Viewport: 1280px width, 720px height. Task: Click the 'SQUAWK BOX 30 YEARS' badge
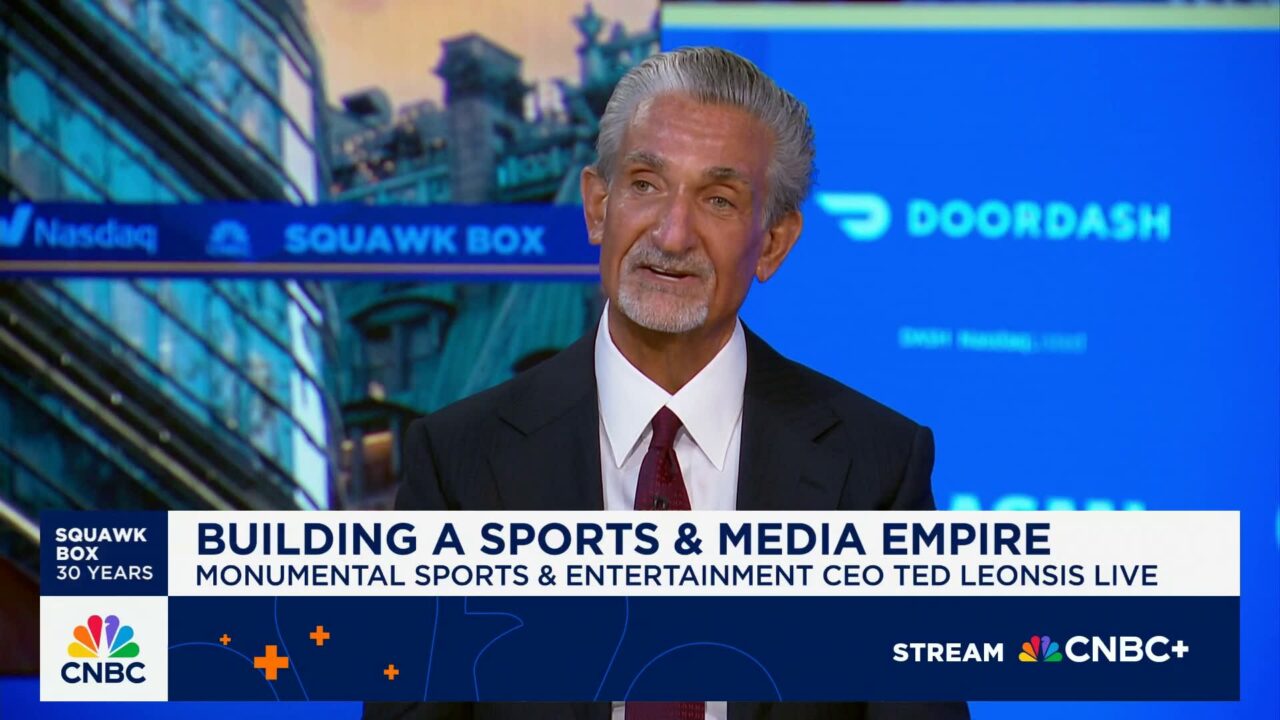coord(104,554)
